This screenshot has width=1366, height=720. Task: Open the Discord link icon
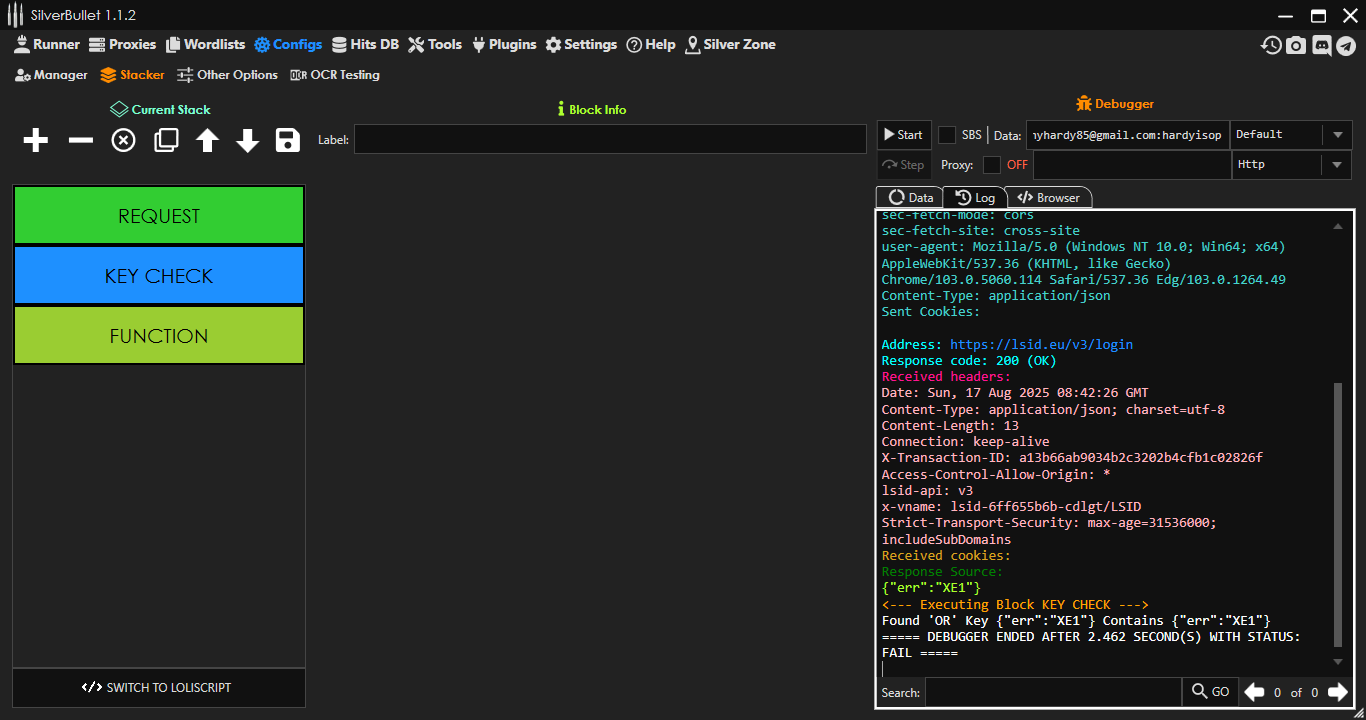pyautogui.click(x=1321, y=45)
